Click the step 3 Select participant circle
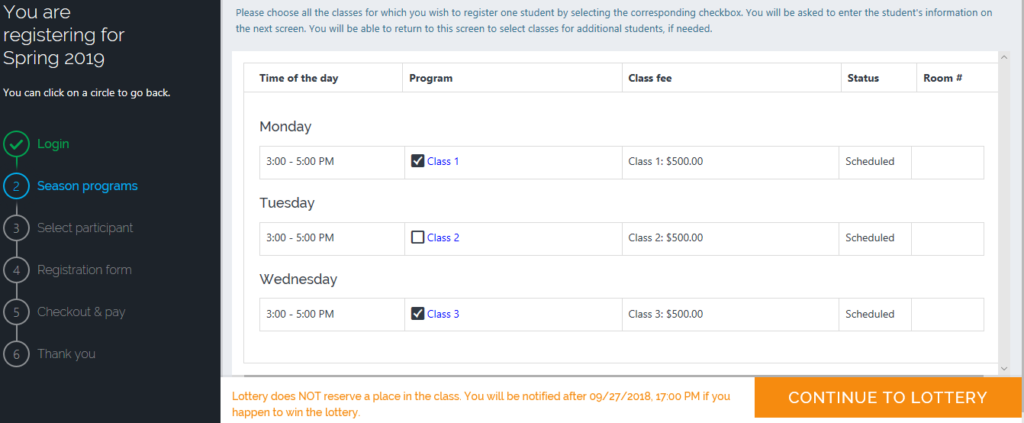 [x=16, y=228]
